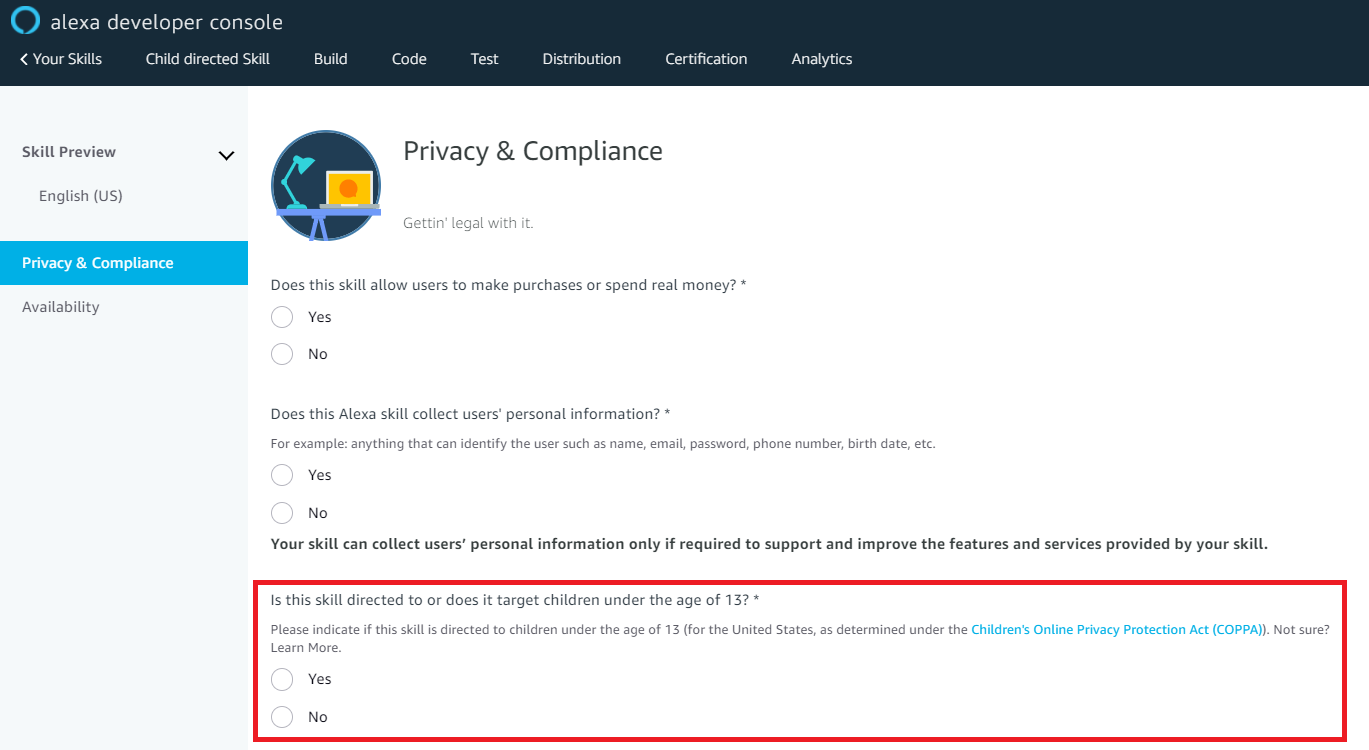Image resolution: width=1369 pixels, height=750 pixels.
Task: Go to the Certification tab
Action: [x=705, y=58]
